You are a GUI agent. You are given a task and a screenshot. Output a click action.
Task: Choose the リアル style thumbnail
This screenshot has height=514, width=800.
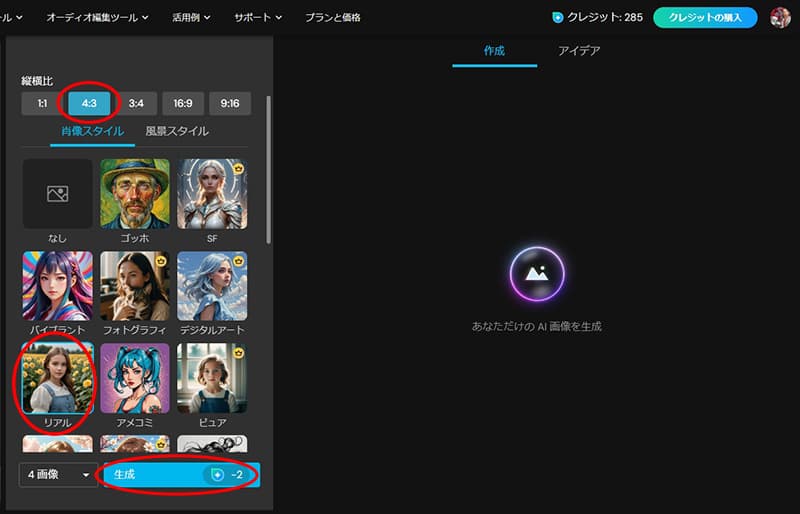58,378
